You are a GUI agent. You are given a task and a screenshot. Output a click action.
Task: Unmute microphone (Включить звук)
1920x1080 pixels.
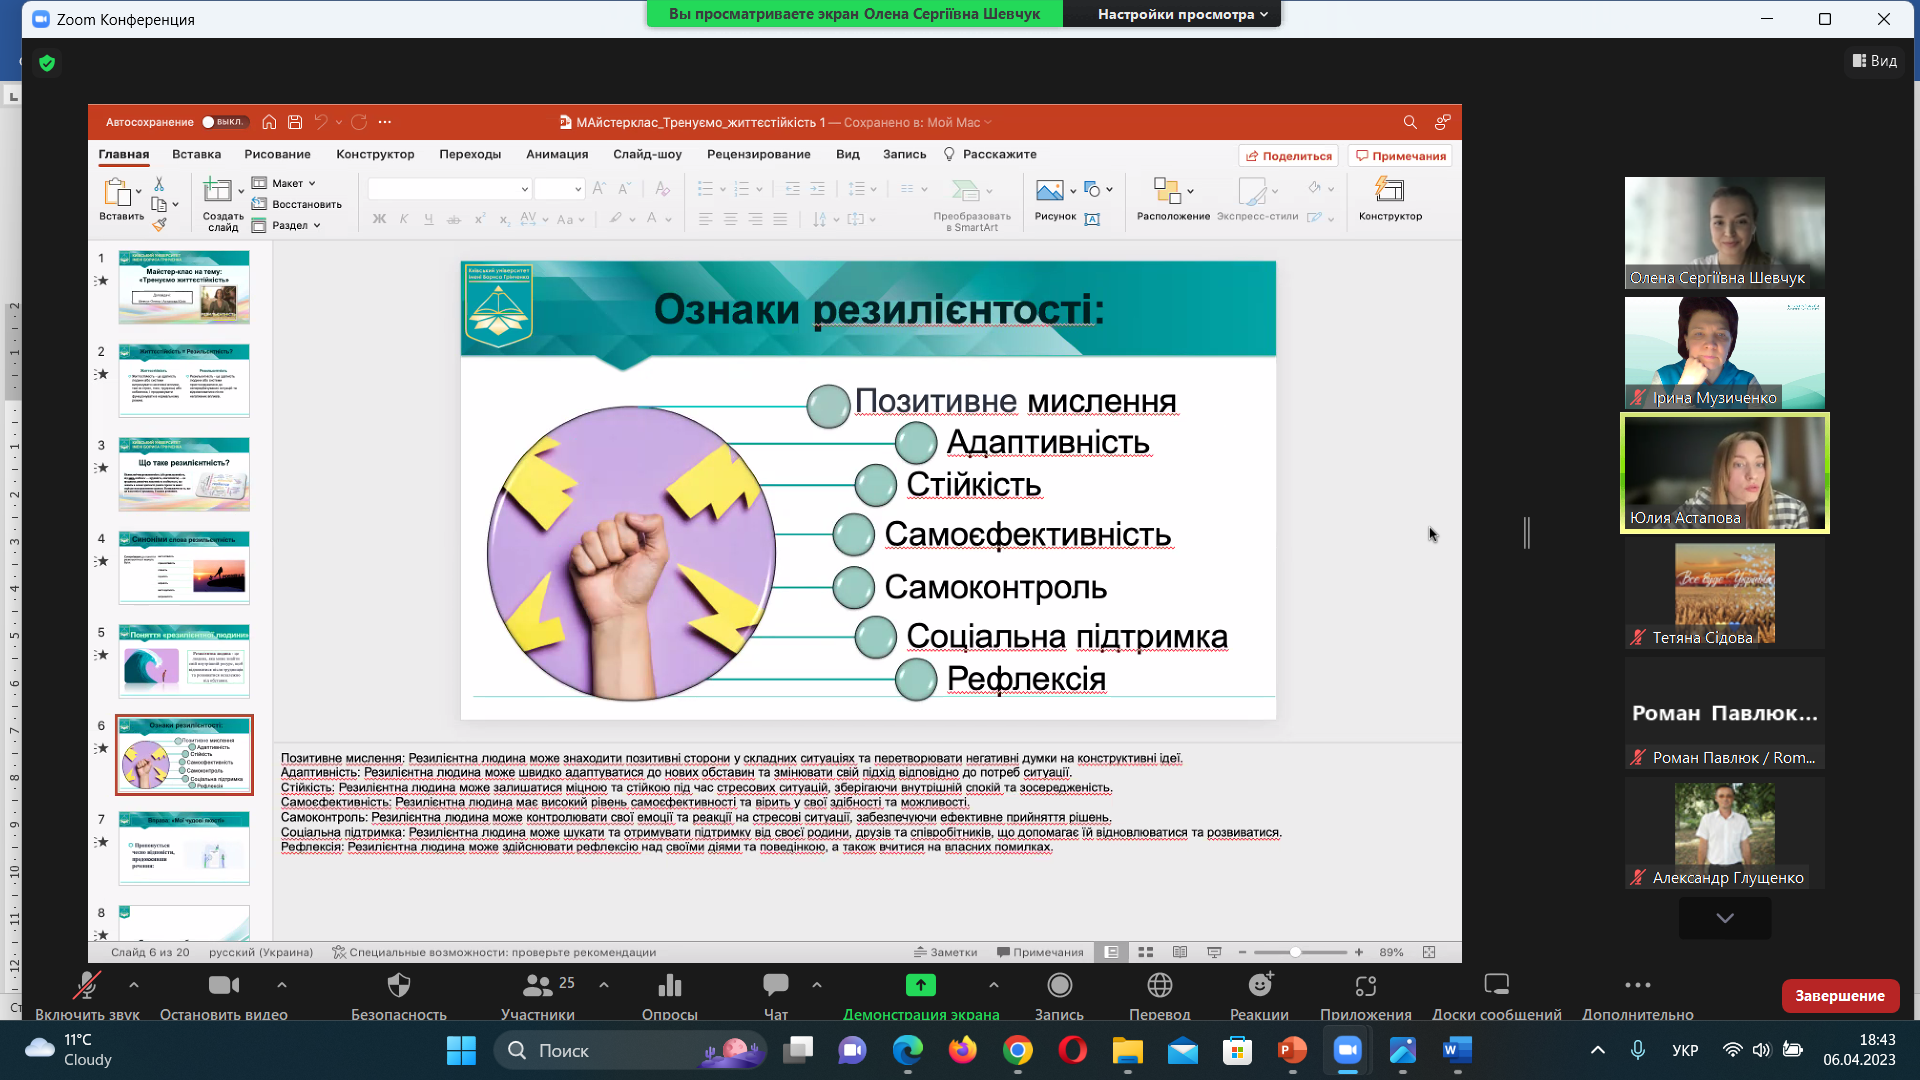87,986
